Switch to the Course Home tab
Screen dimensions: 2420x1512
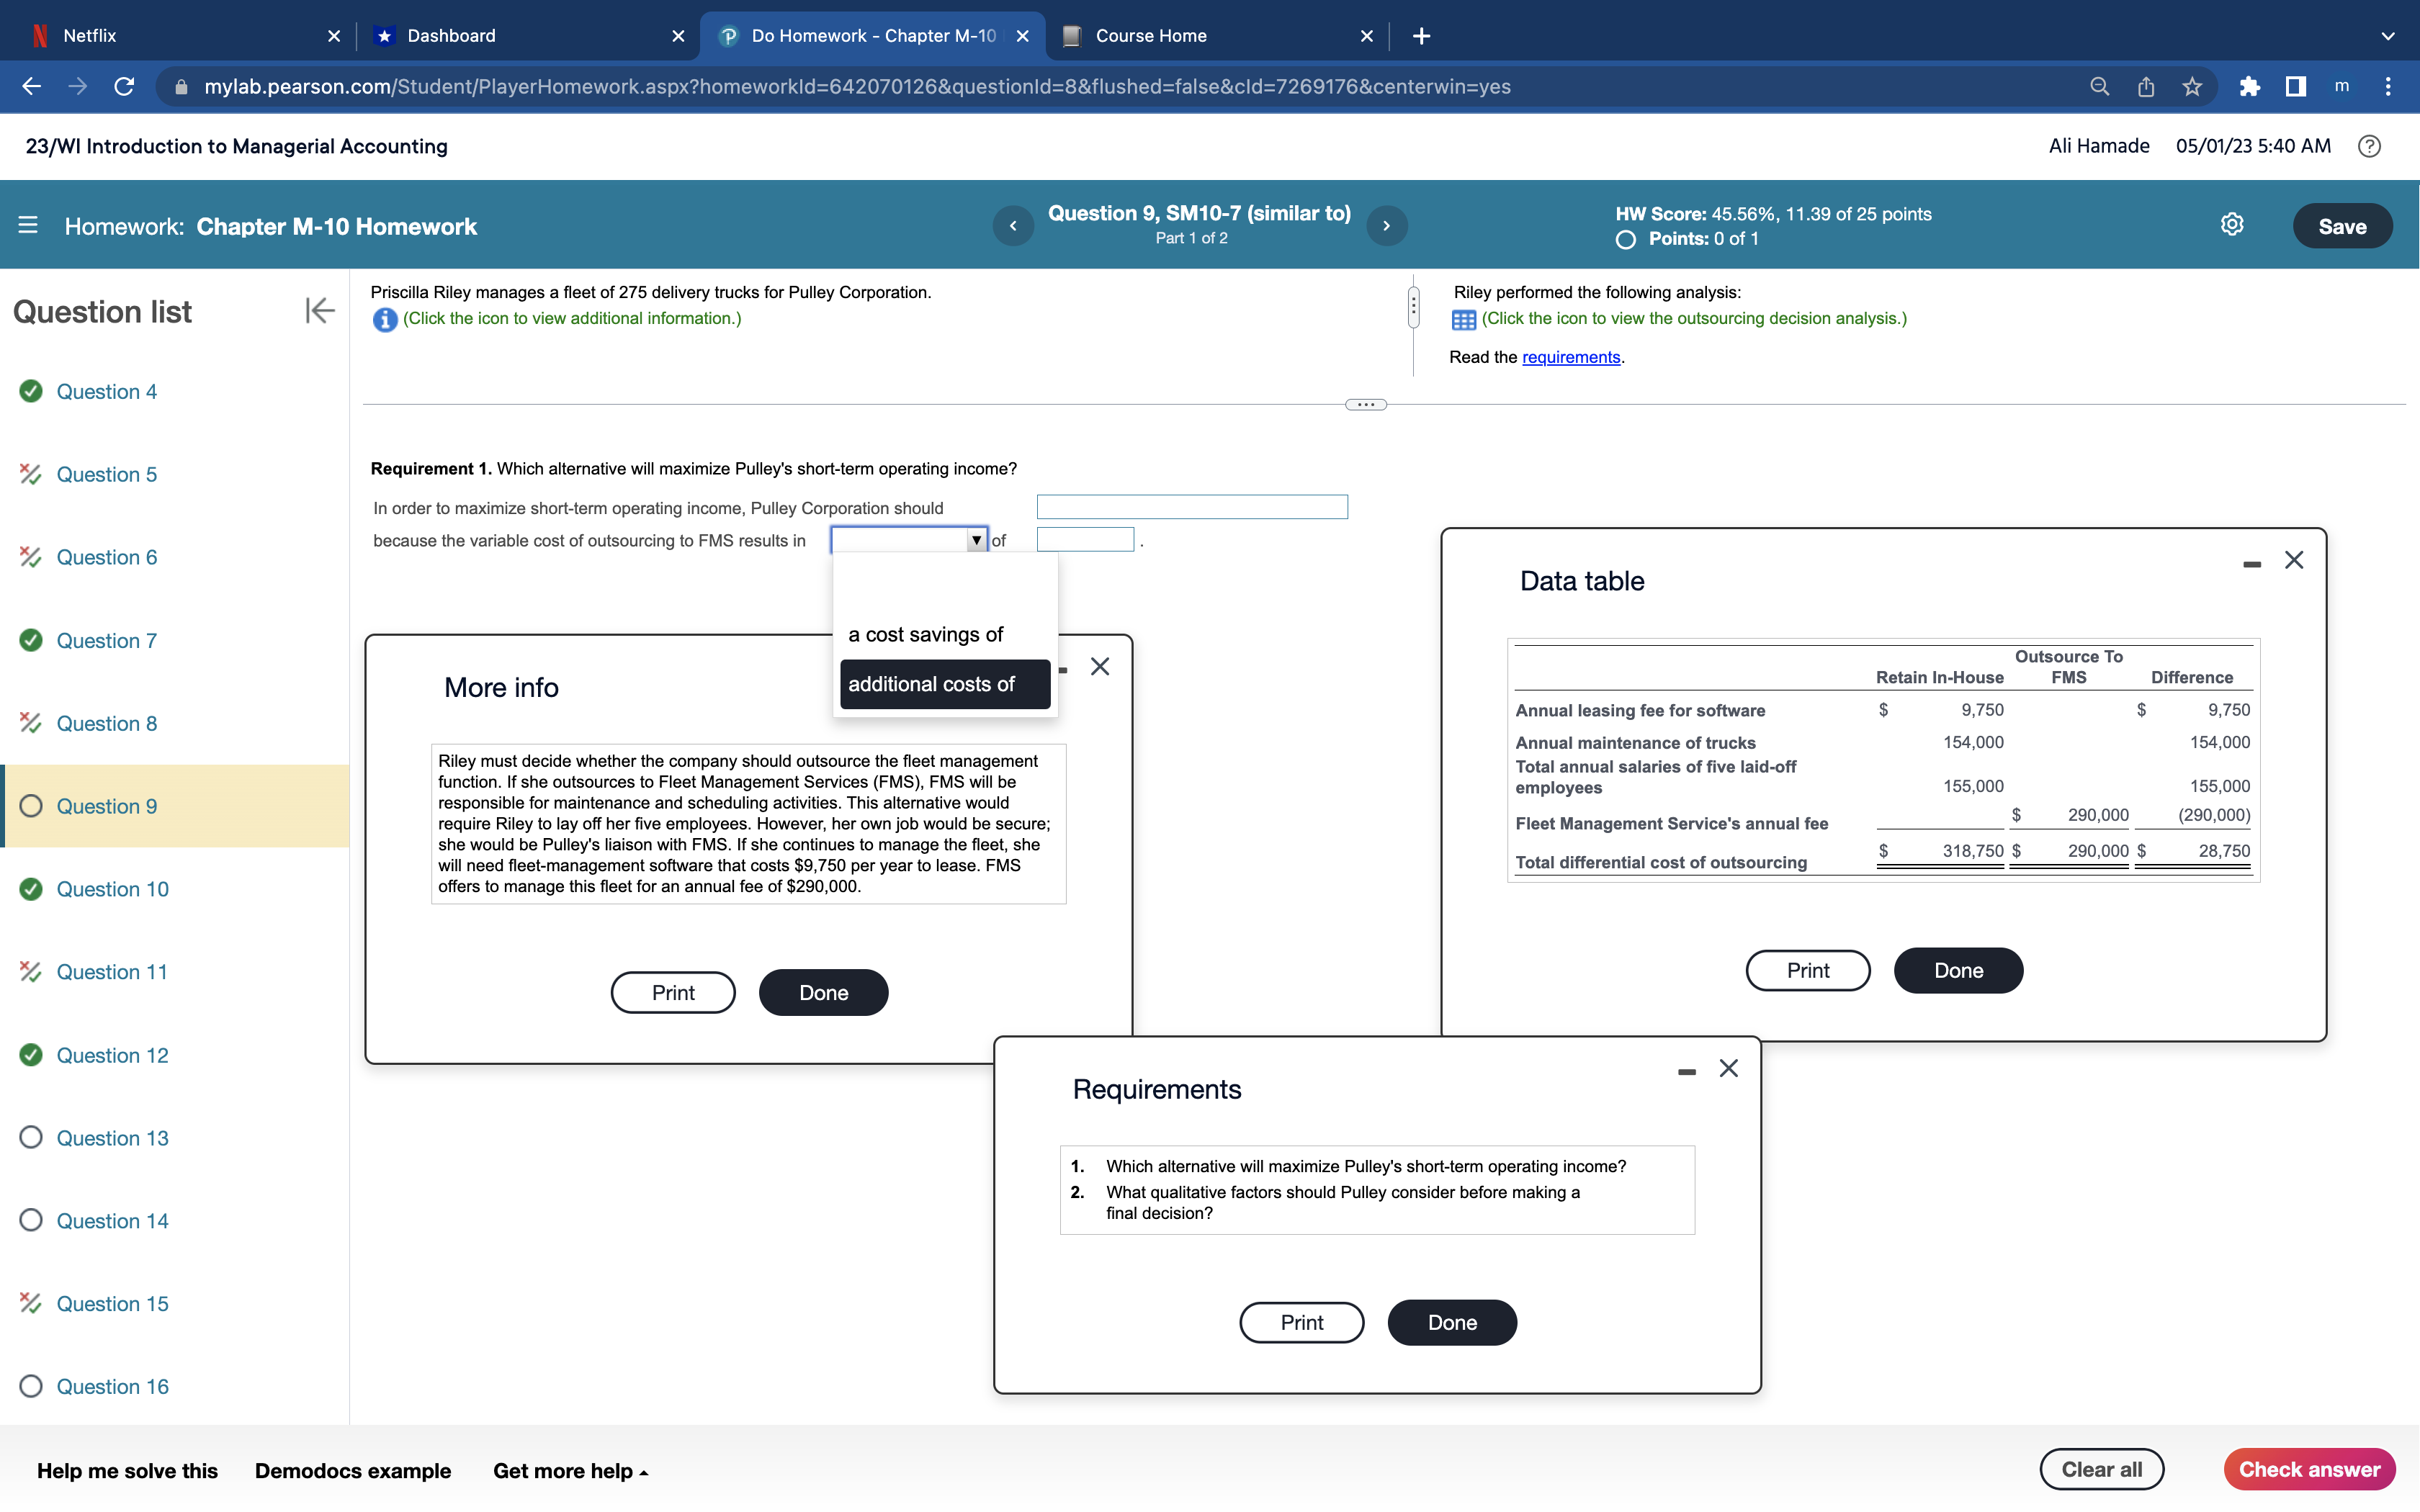tap(1150, 35)
